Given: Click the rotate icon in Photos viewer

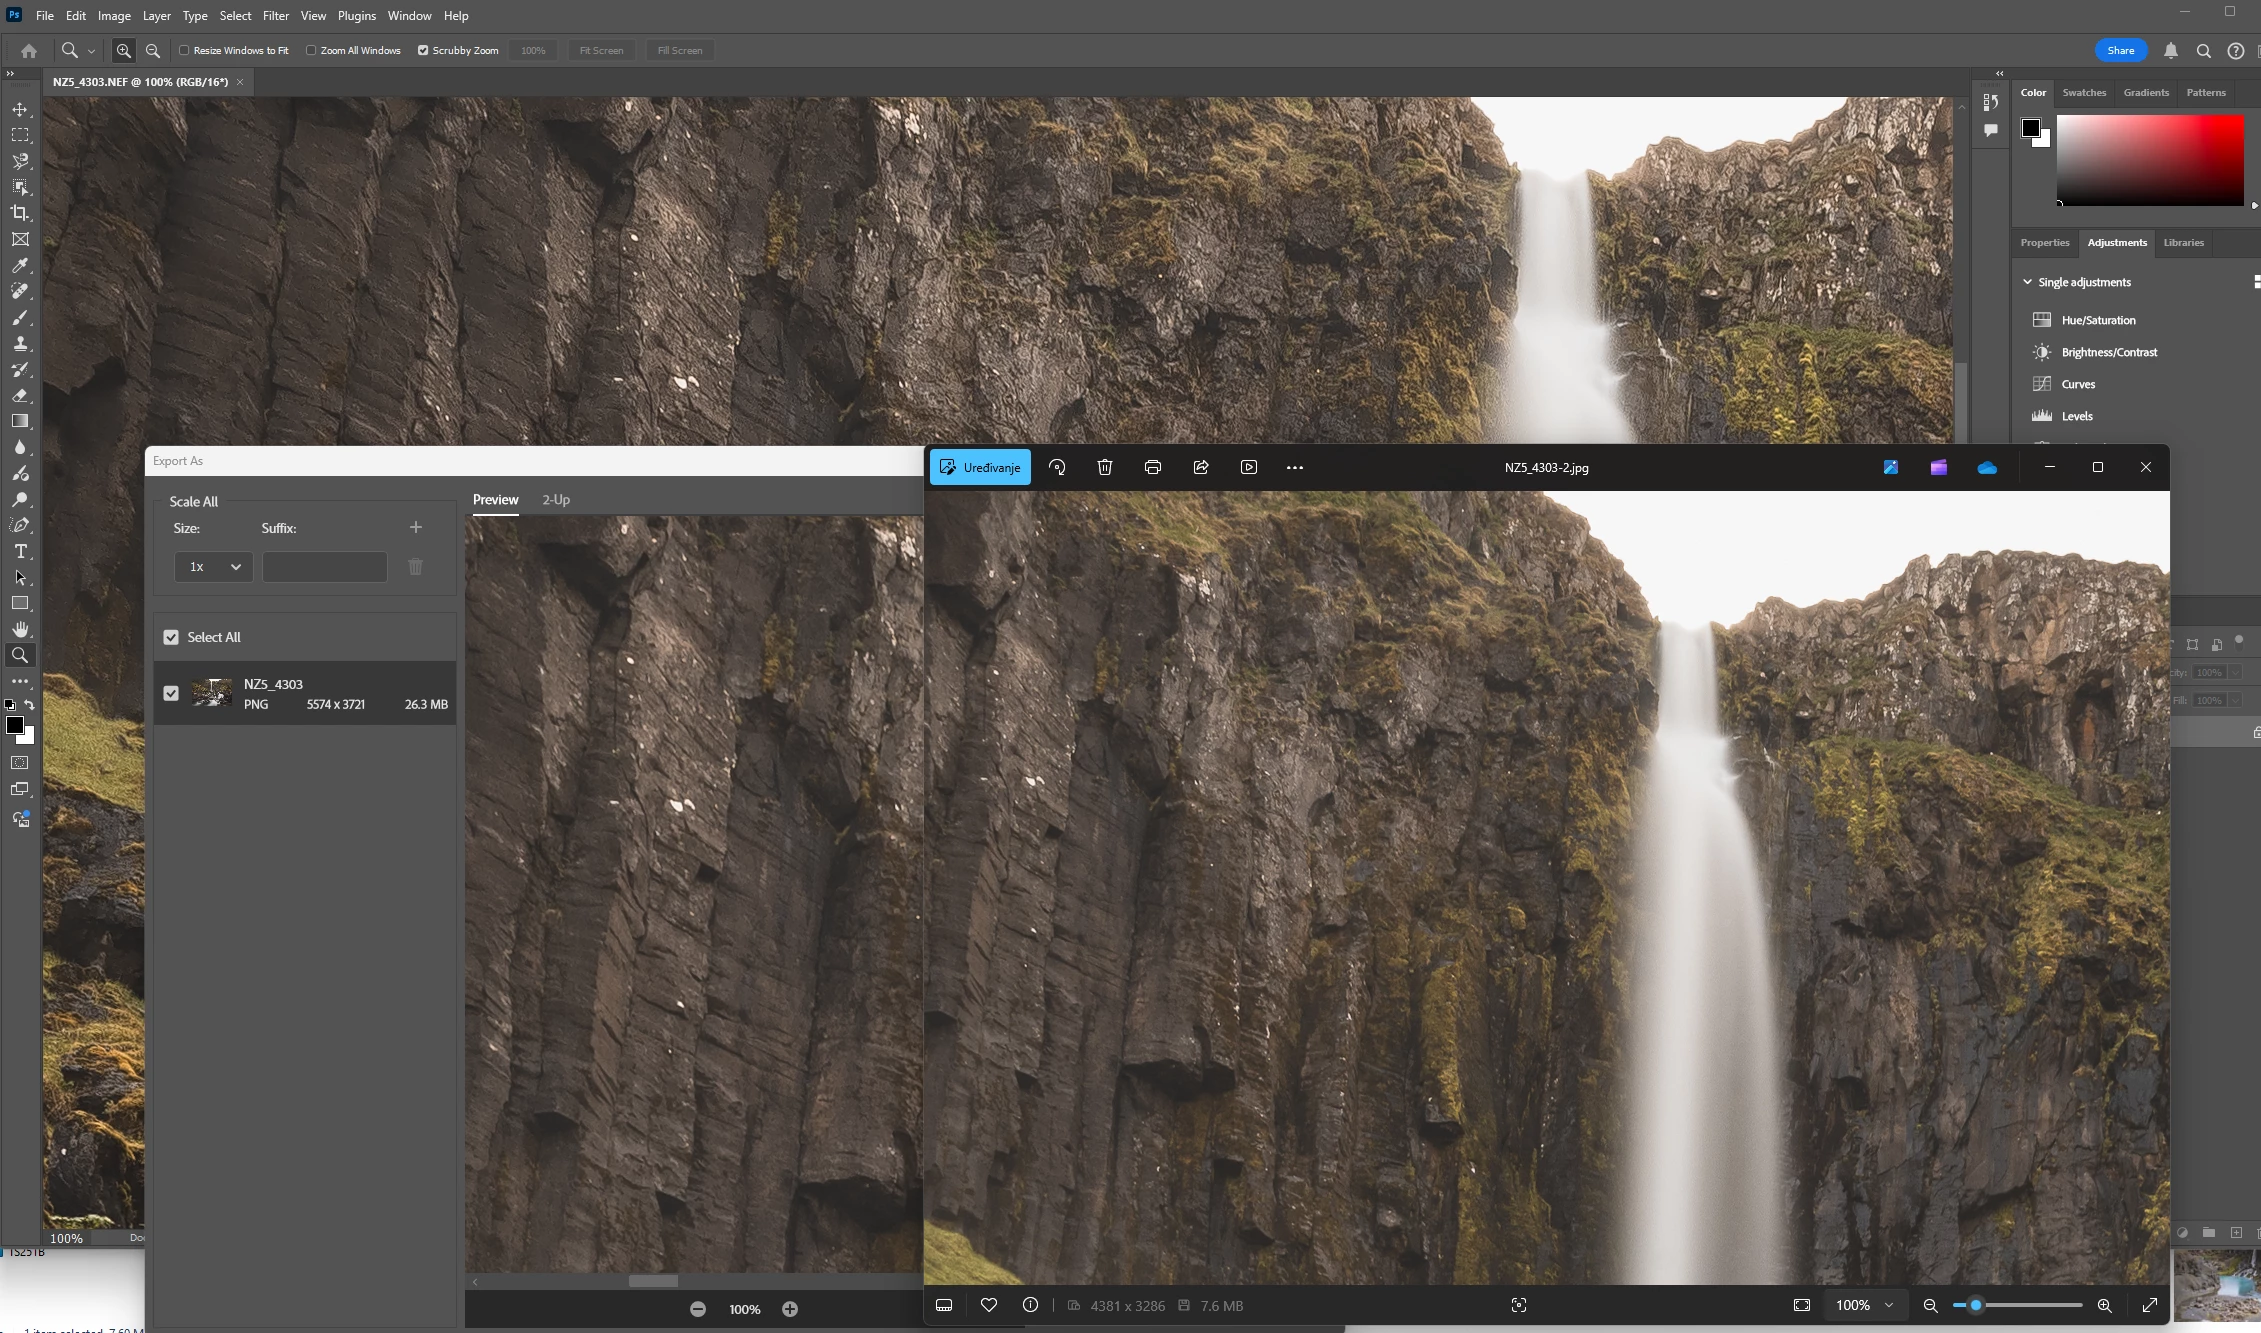Looking at the screenshot, I should [1057, 467].
